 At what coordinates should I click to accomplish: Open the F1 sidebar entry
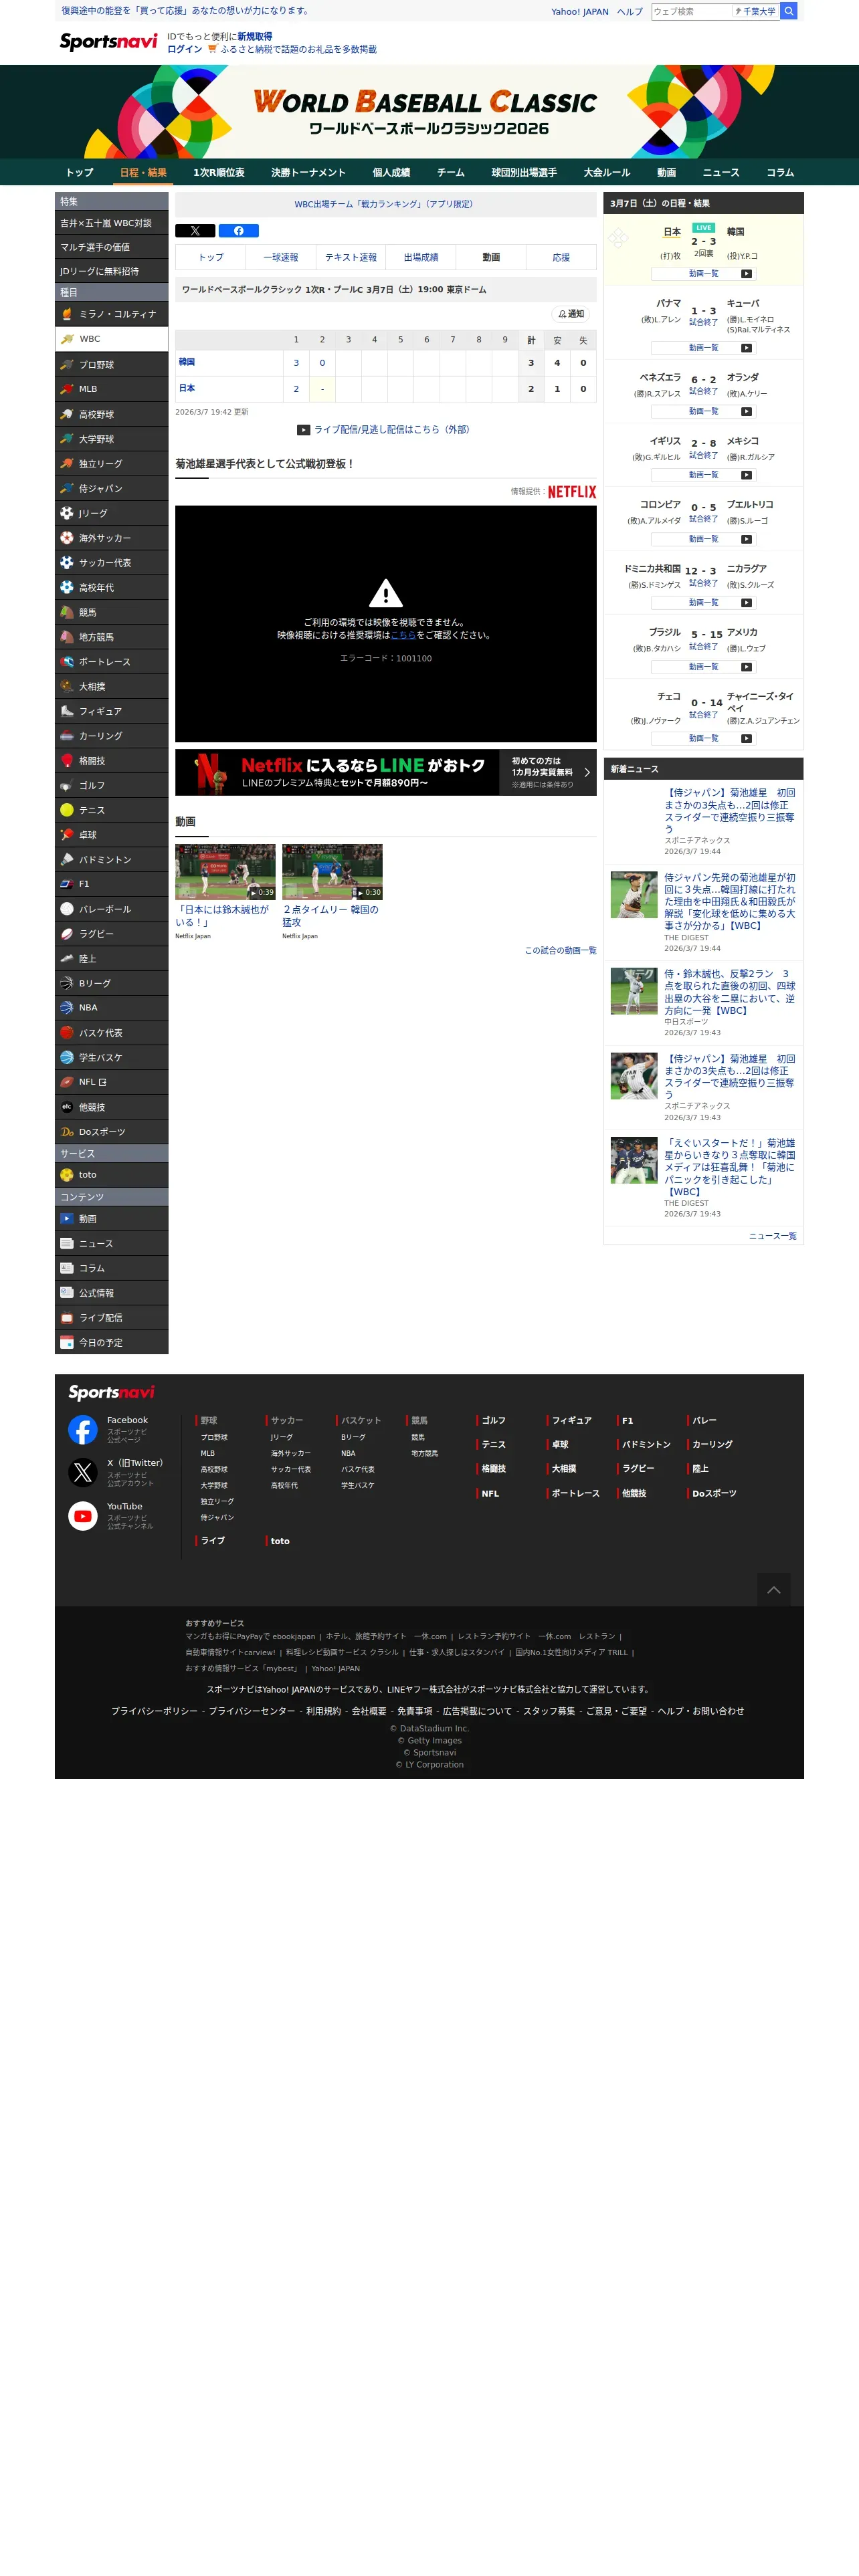pos(111,884)
